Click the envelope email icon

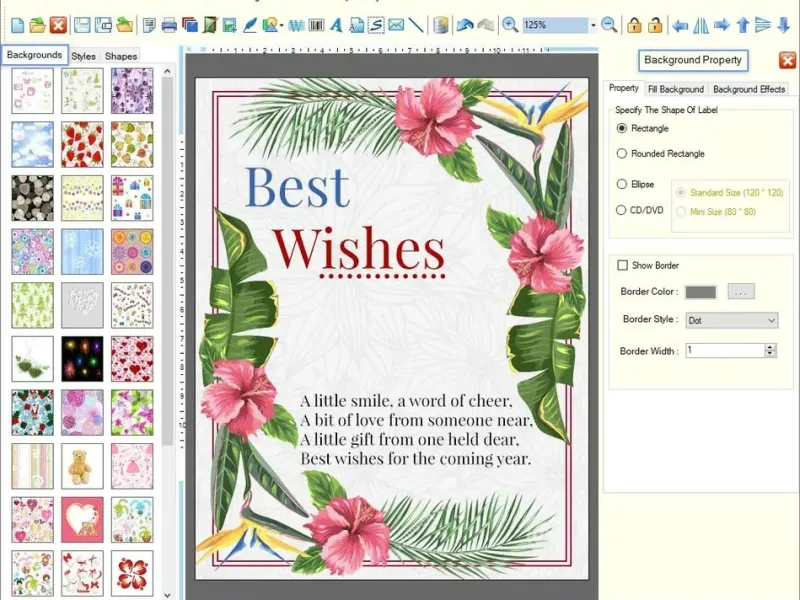(396, 24)
